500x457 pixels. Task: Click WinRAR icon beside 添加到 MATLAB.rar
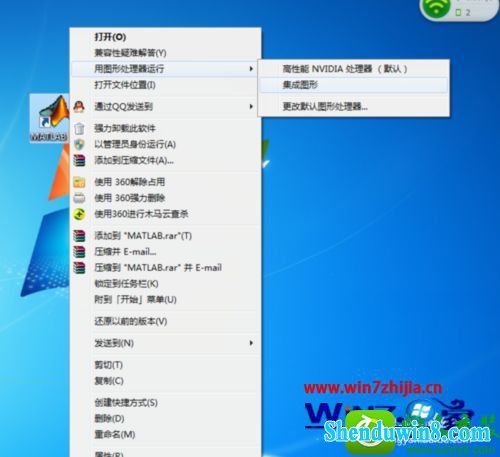(79, 236)
